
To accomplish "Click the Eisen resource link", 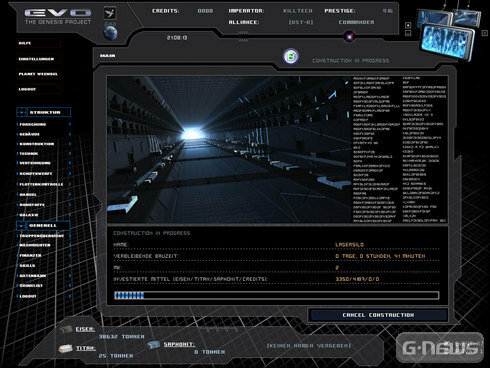I will (x=85, y=329).
